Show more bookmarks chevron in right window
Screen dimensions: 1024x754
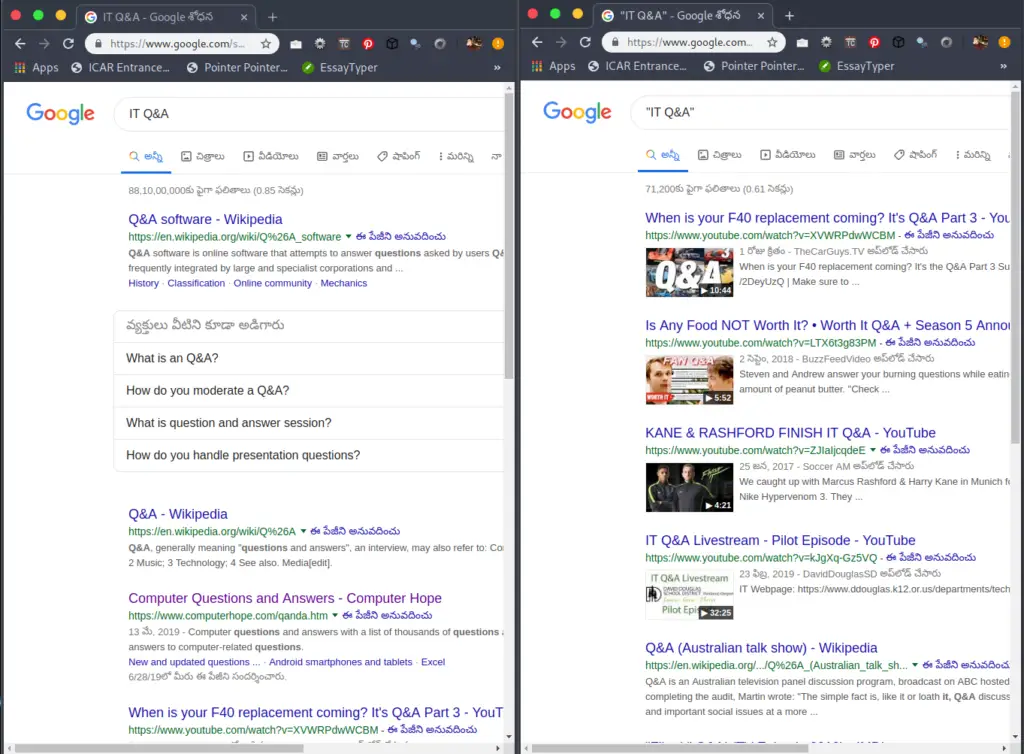(1003, 66)
